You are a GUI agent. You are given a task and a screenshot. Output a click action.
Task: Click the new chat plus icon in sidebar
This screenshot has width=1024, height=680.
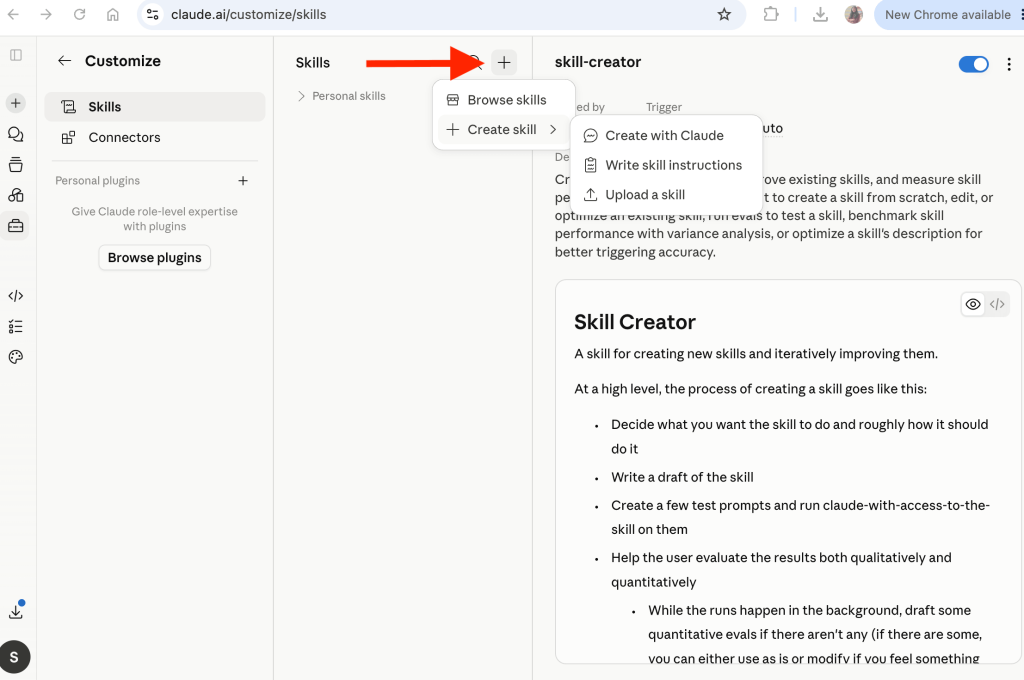pyautogui.click(x=16, y=103)
